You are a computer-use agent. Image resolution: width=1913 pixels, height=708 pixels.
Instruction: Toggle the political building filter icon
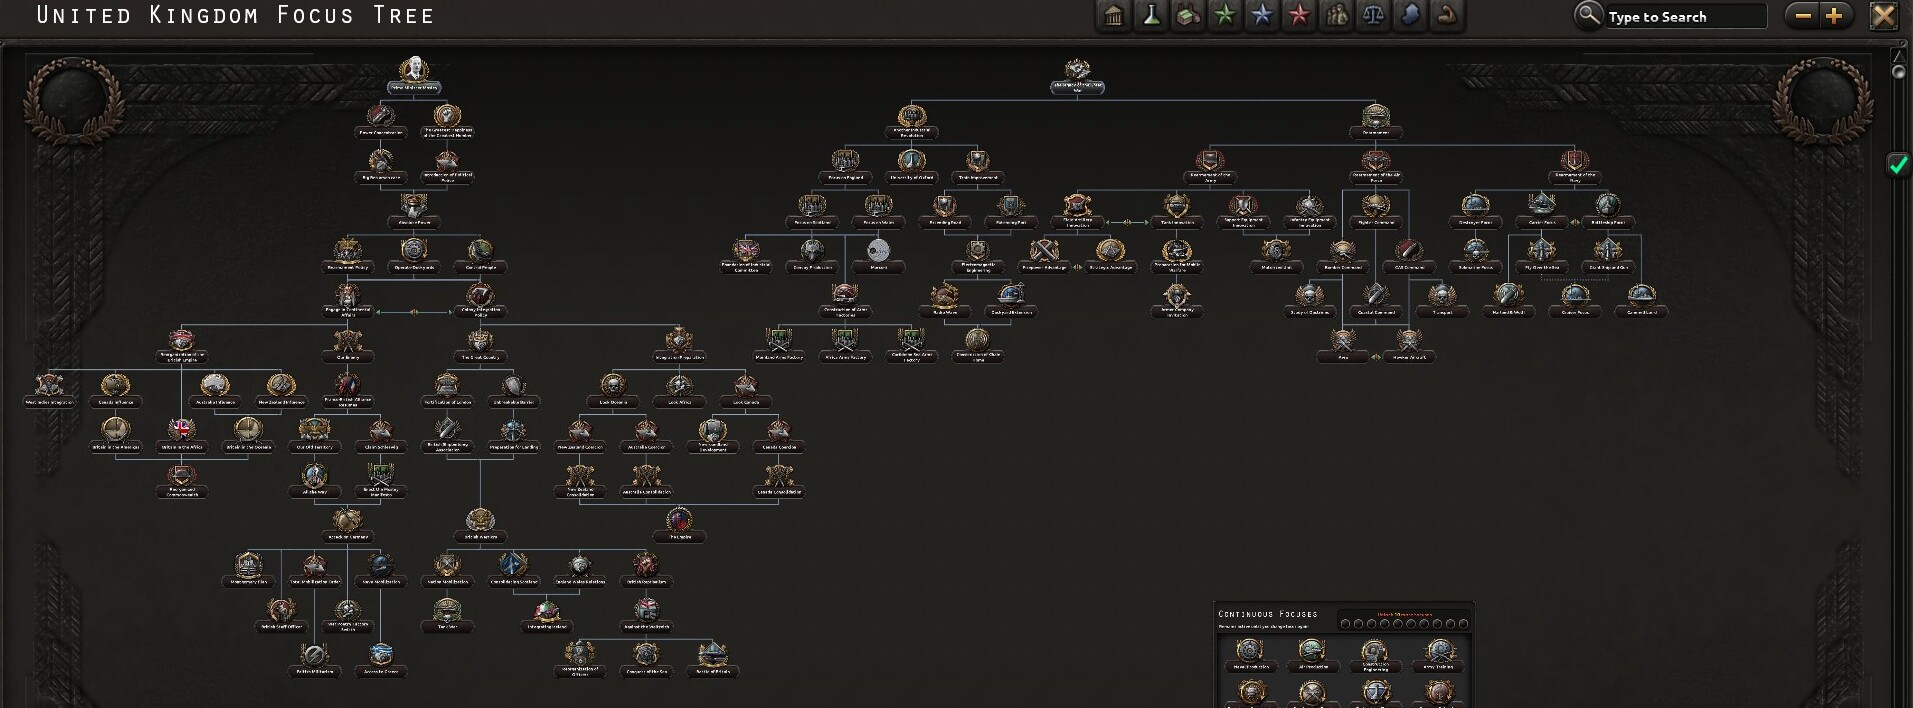[1114, 16]
